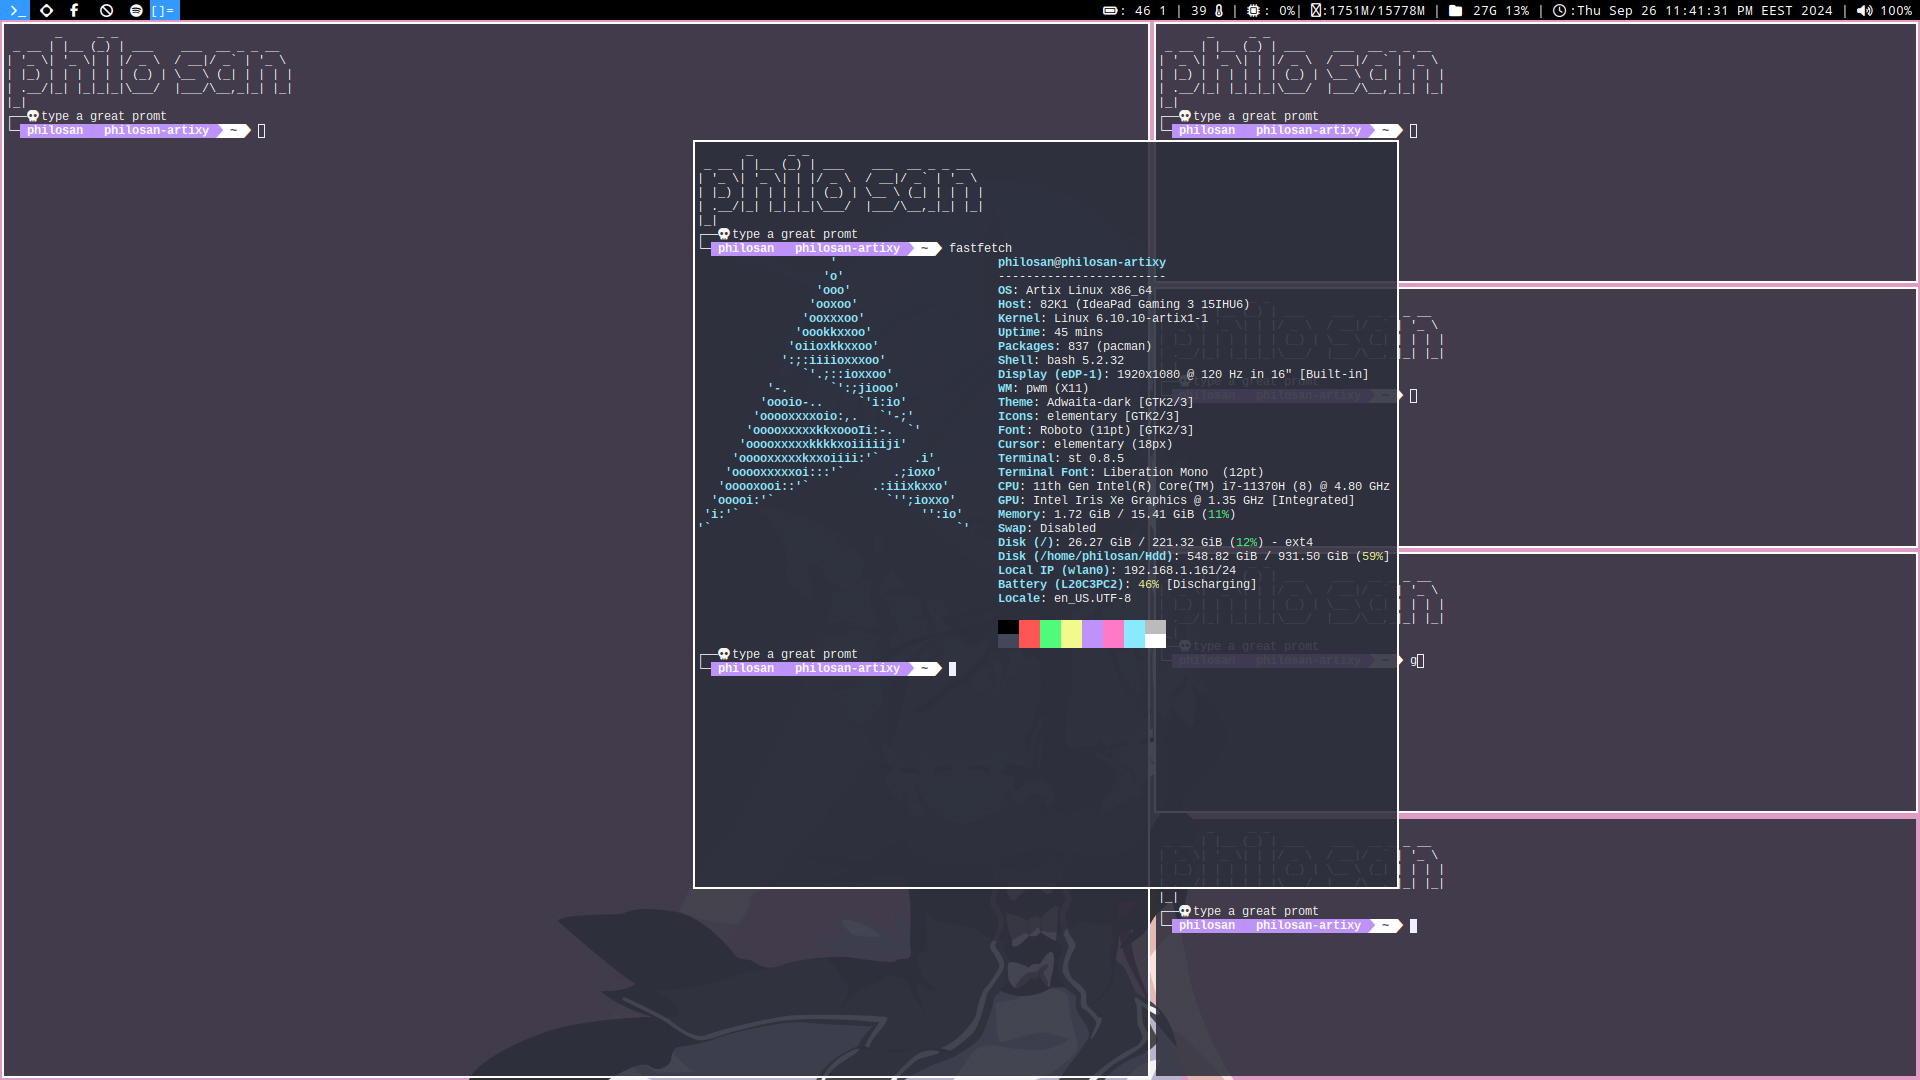Focus the floating fastfetch terminal's bottom prompt
Image resolution: width=1920 pixels, height=1080 pixels.
point(952,669)
